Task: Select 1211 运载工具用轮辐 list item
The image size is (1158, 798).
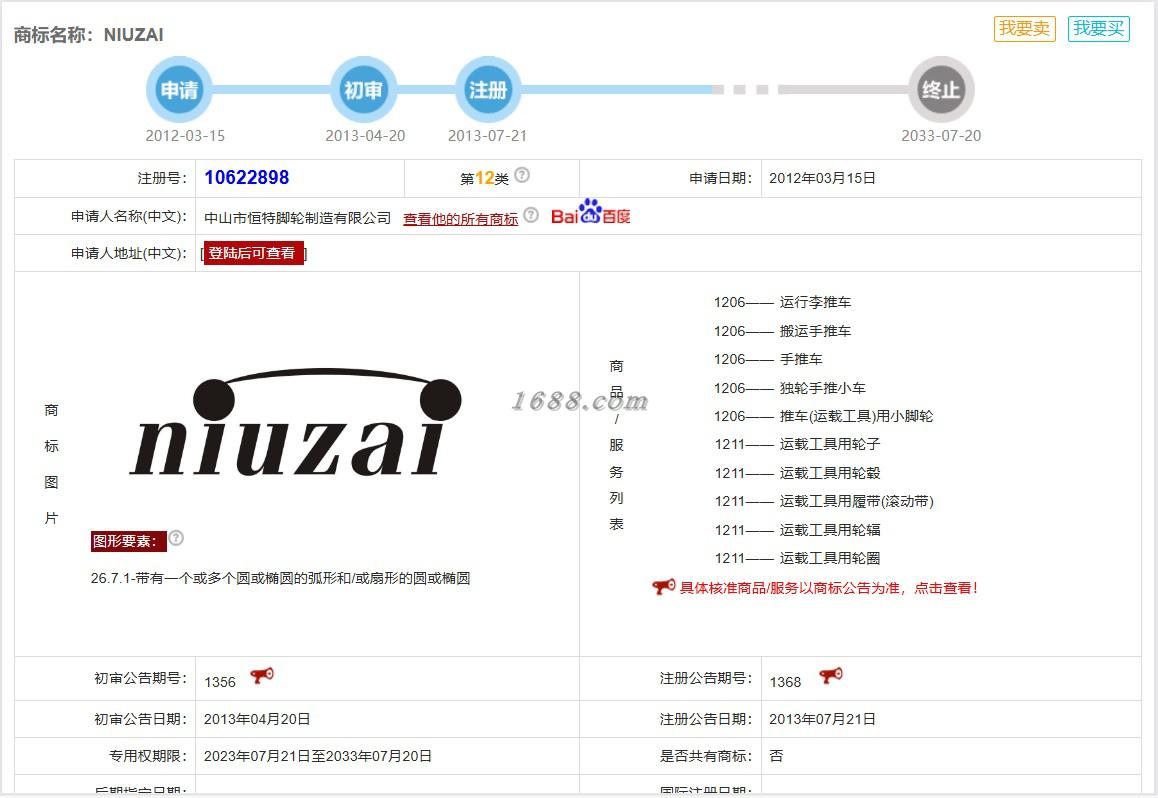Action: click(x=797, y=530)
